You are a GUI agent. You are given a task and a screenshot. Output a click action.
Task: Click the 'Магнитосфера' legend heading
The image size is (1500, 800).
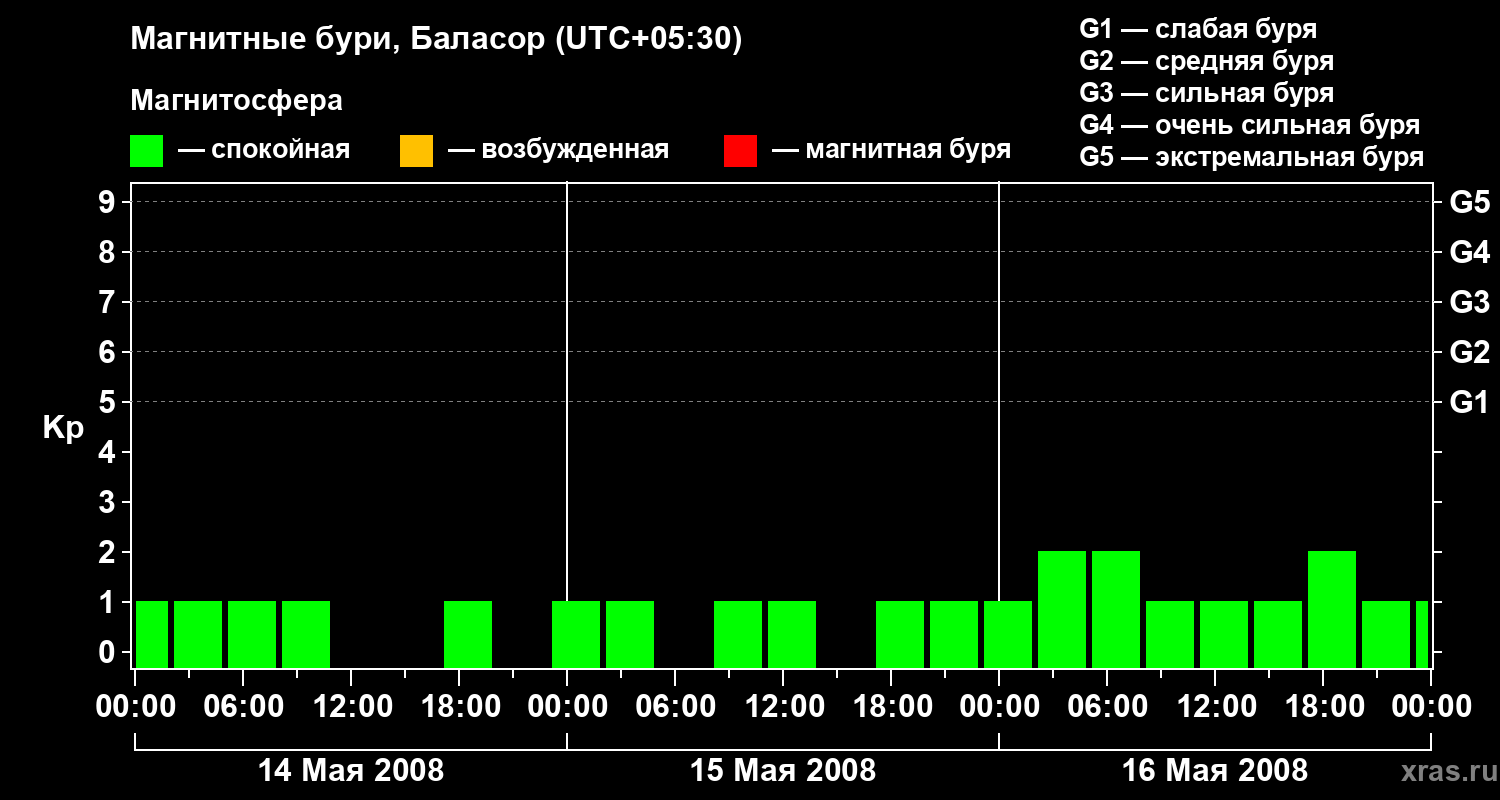click(236, 101)
